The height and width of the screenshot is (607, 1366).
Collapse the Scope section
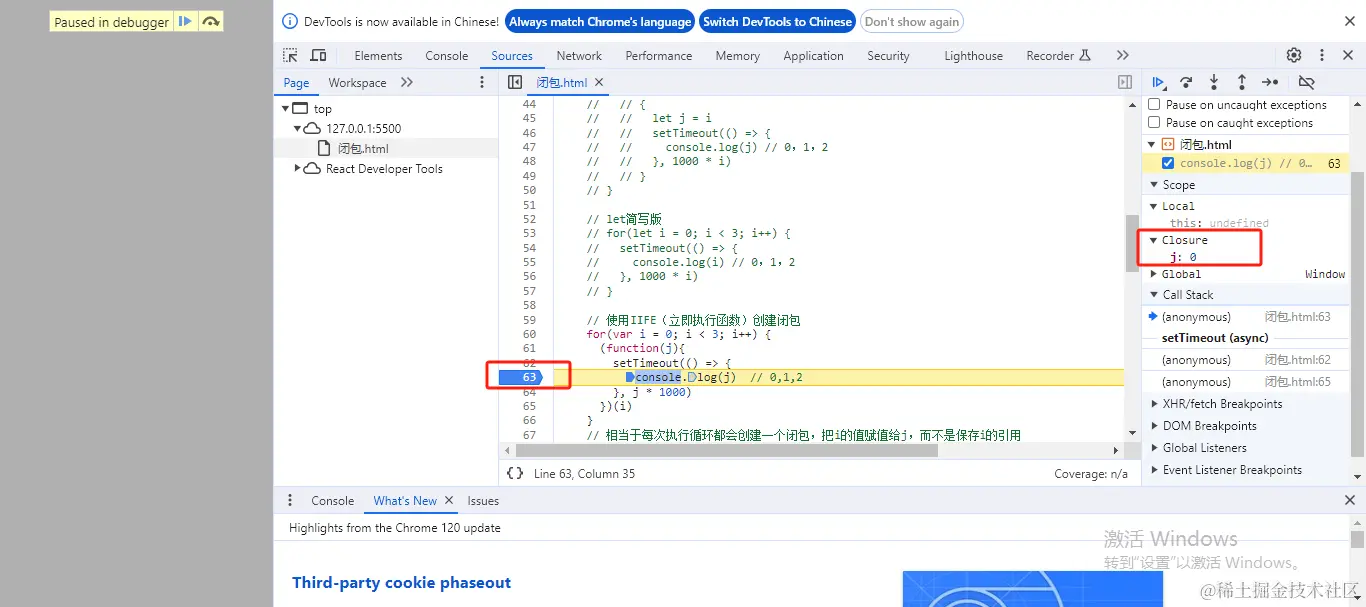[1152, 185]
